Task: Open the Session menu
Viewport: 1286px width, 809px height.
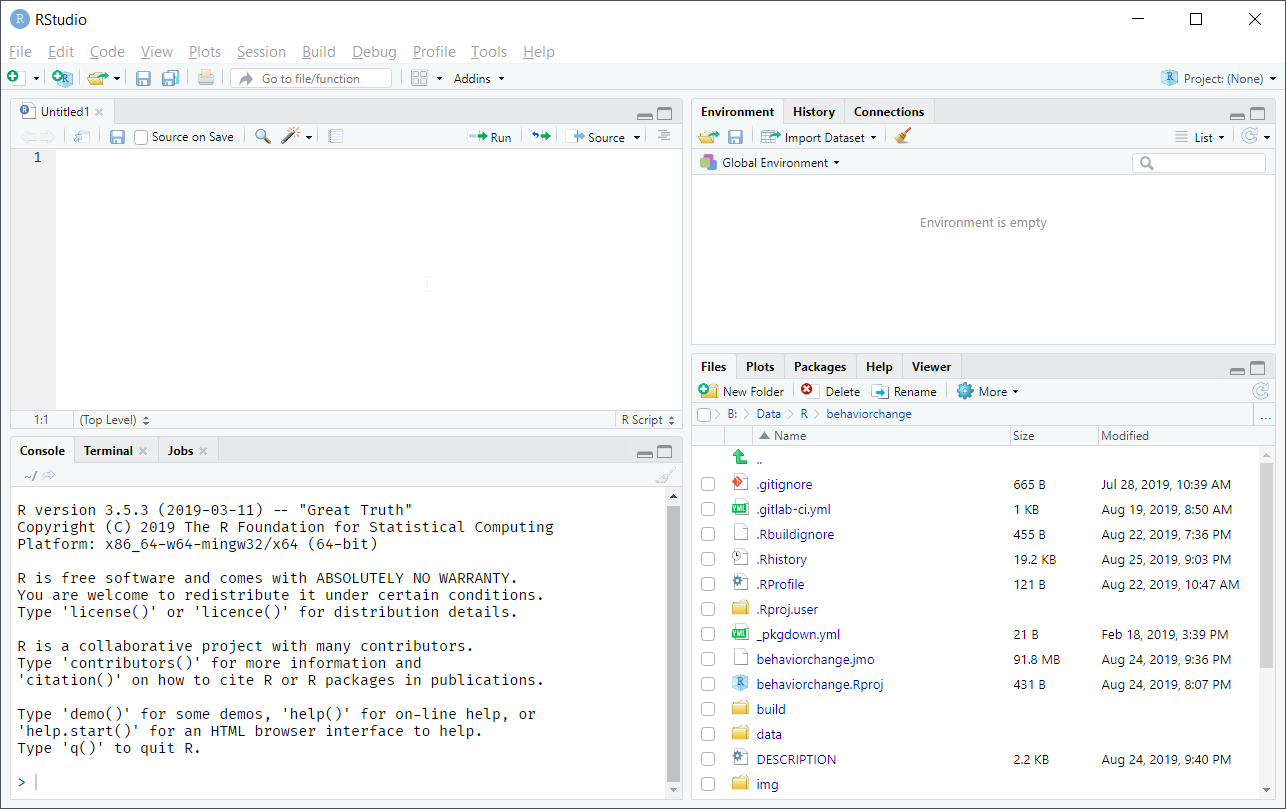Action: coord(261,52)
